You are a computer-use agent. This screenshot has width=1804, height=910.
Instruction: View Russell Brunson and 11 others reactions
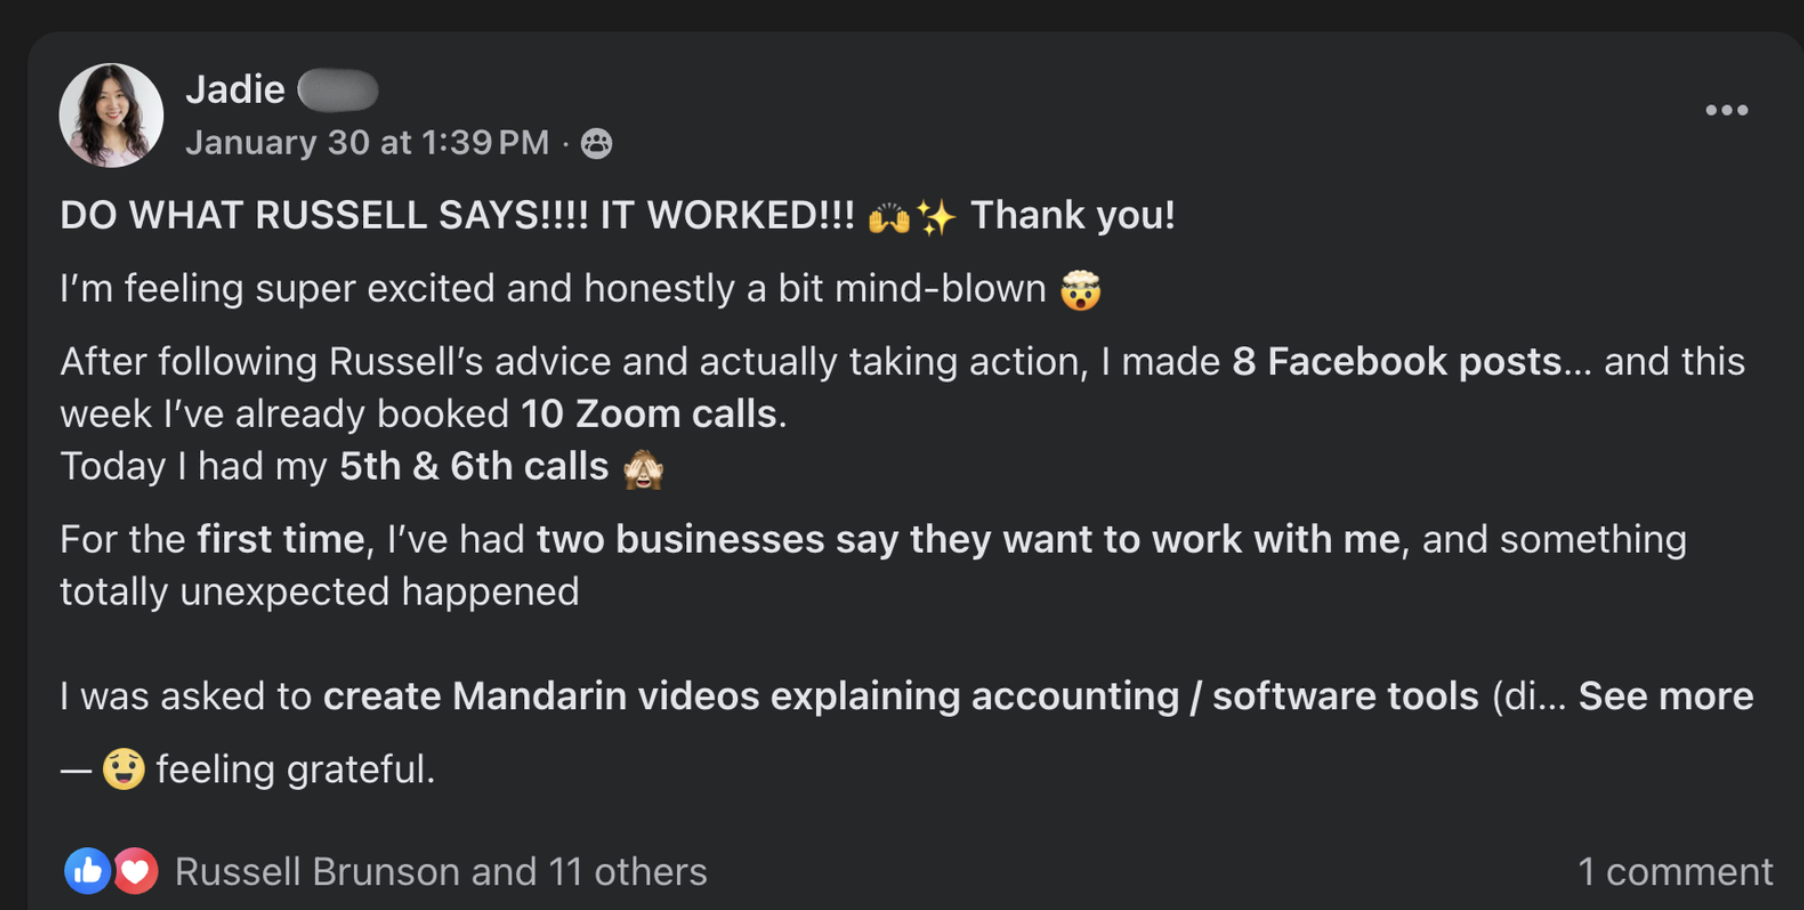point(440,872)
